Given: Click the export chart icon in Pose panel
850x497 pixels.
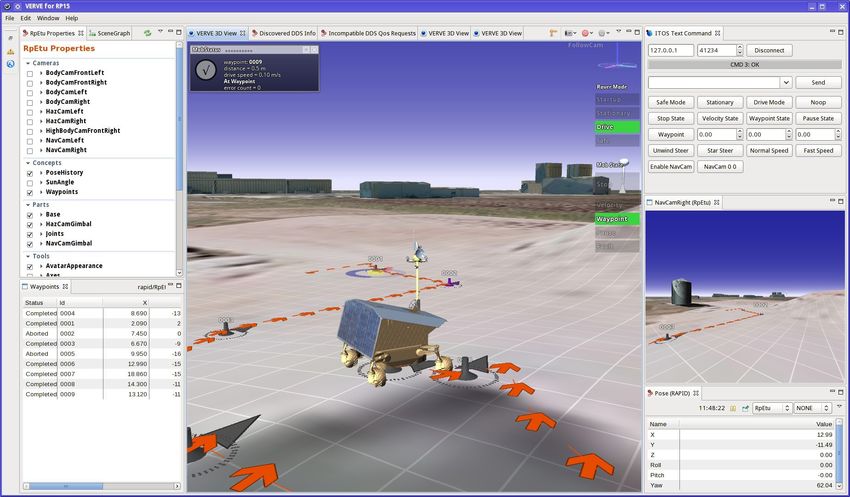Looking at the screenshot, I should pos(745,408).
